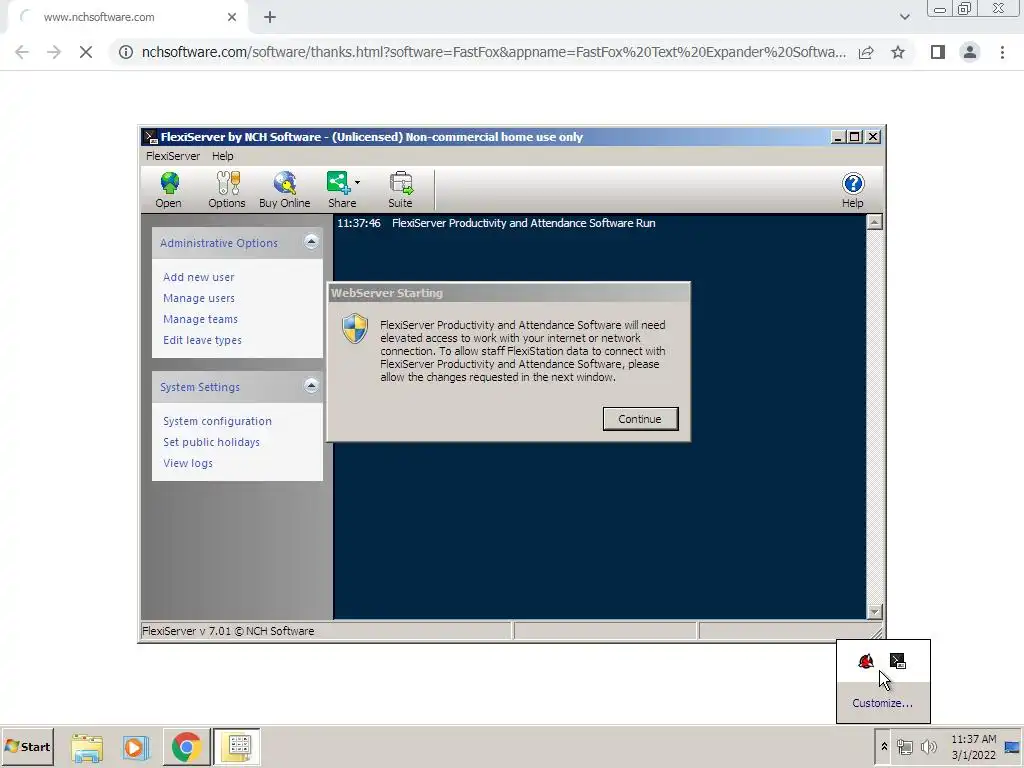Click the Chrome forward arrow
The height and width of the screenshot is (768, 1024).
click(x=54, y=52)
